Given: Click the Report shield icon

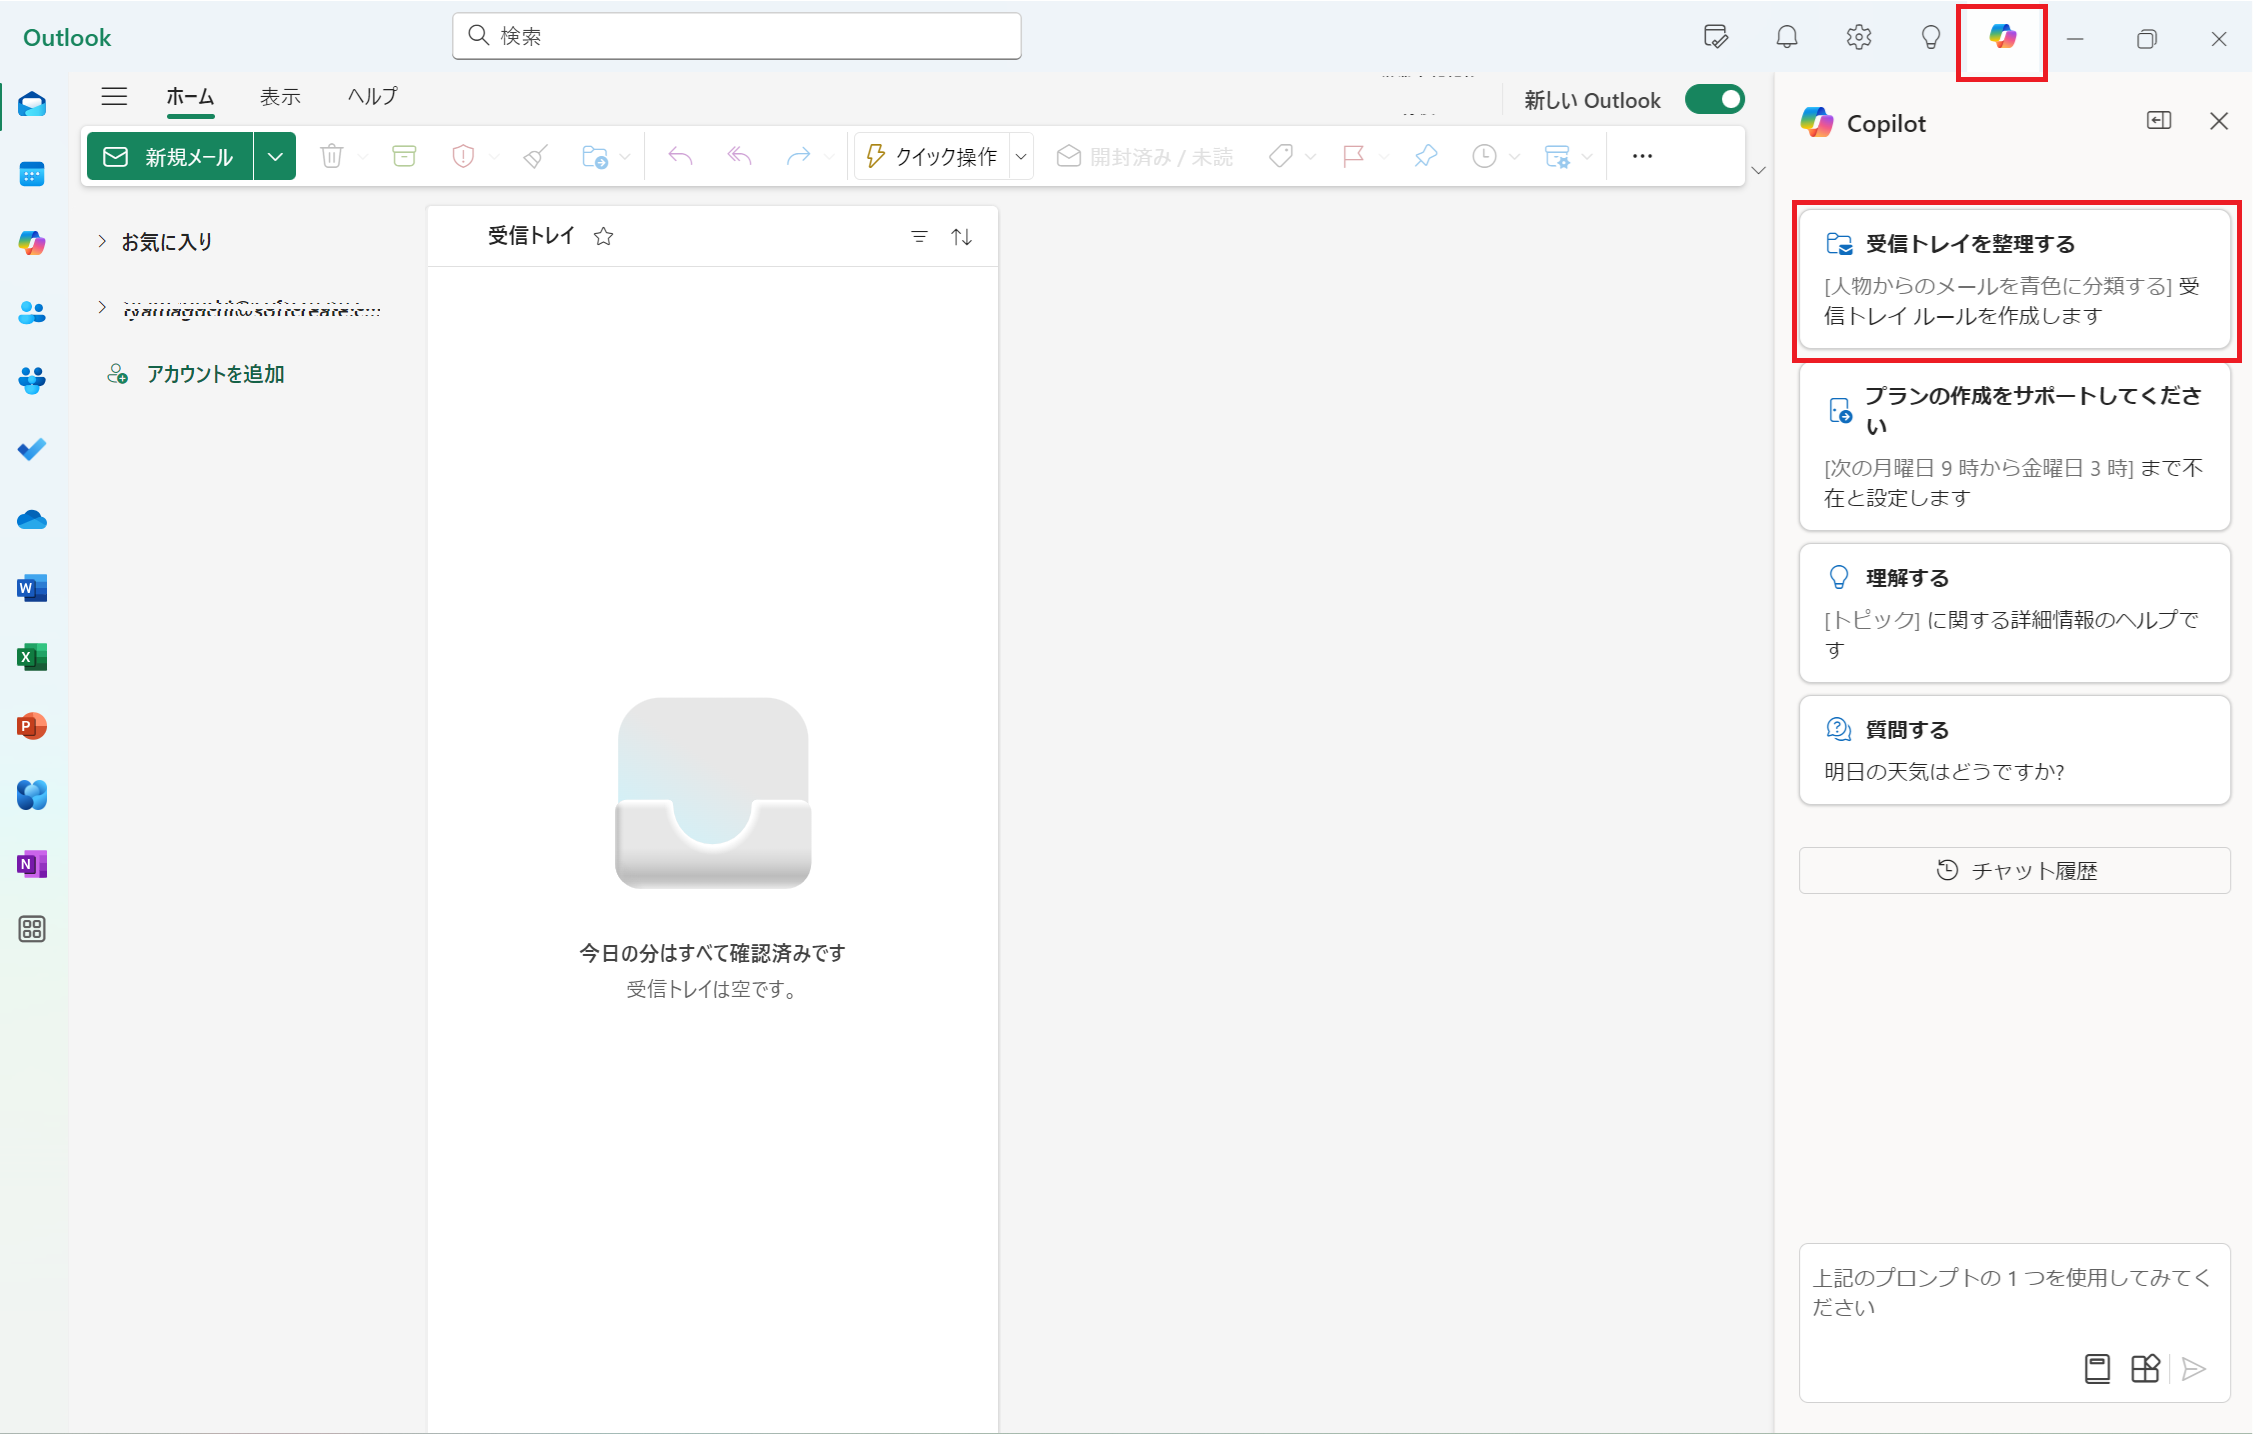Looking at the screenshot, I should tap(463, 156).
